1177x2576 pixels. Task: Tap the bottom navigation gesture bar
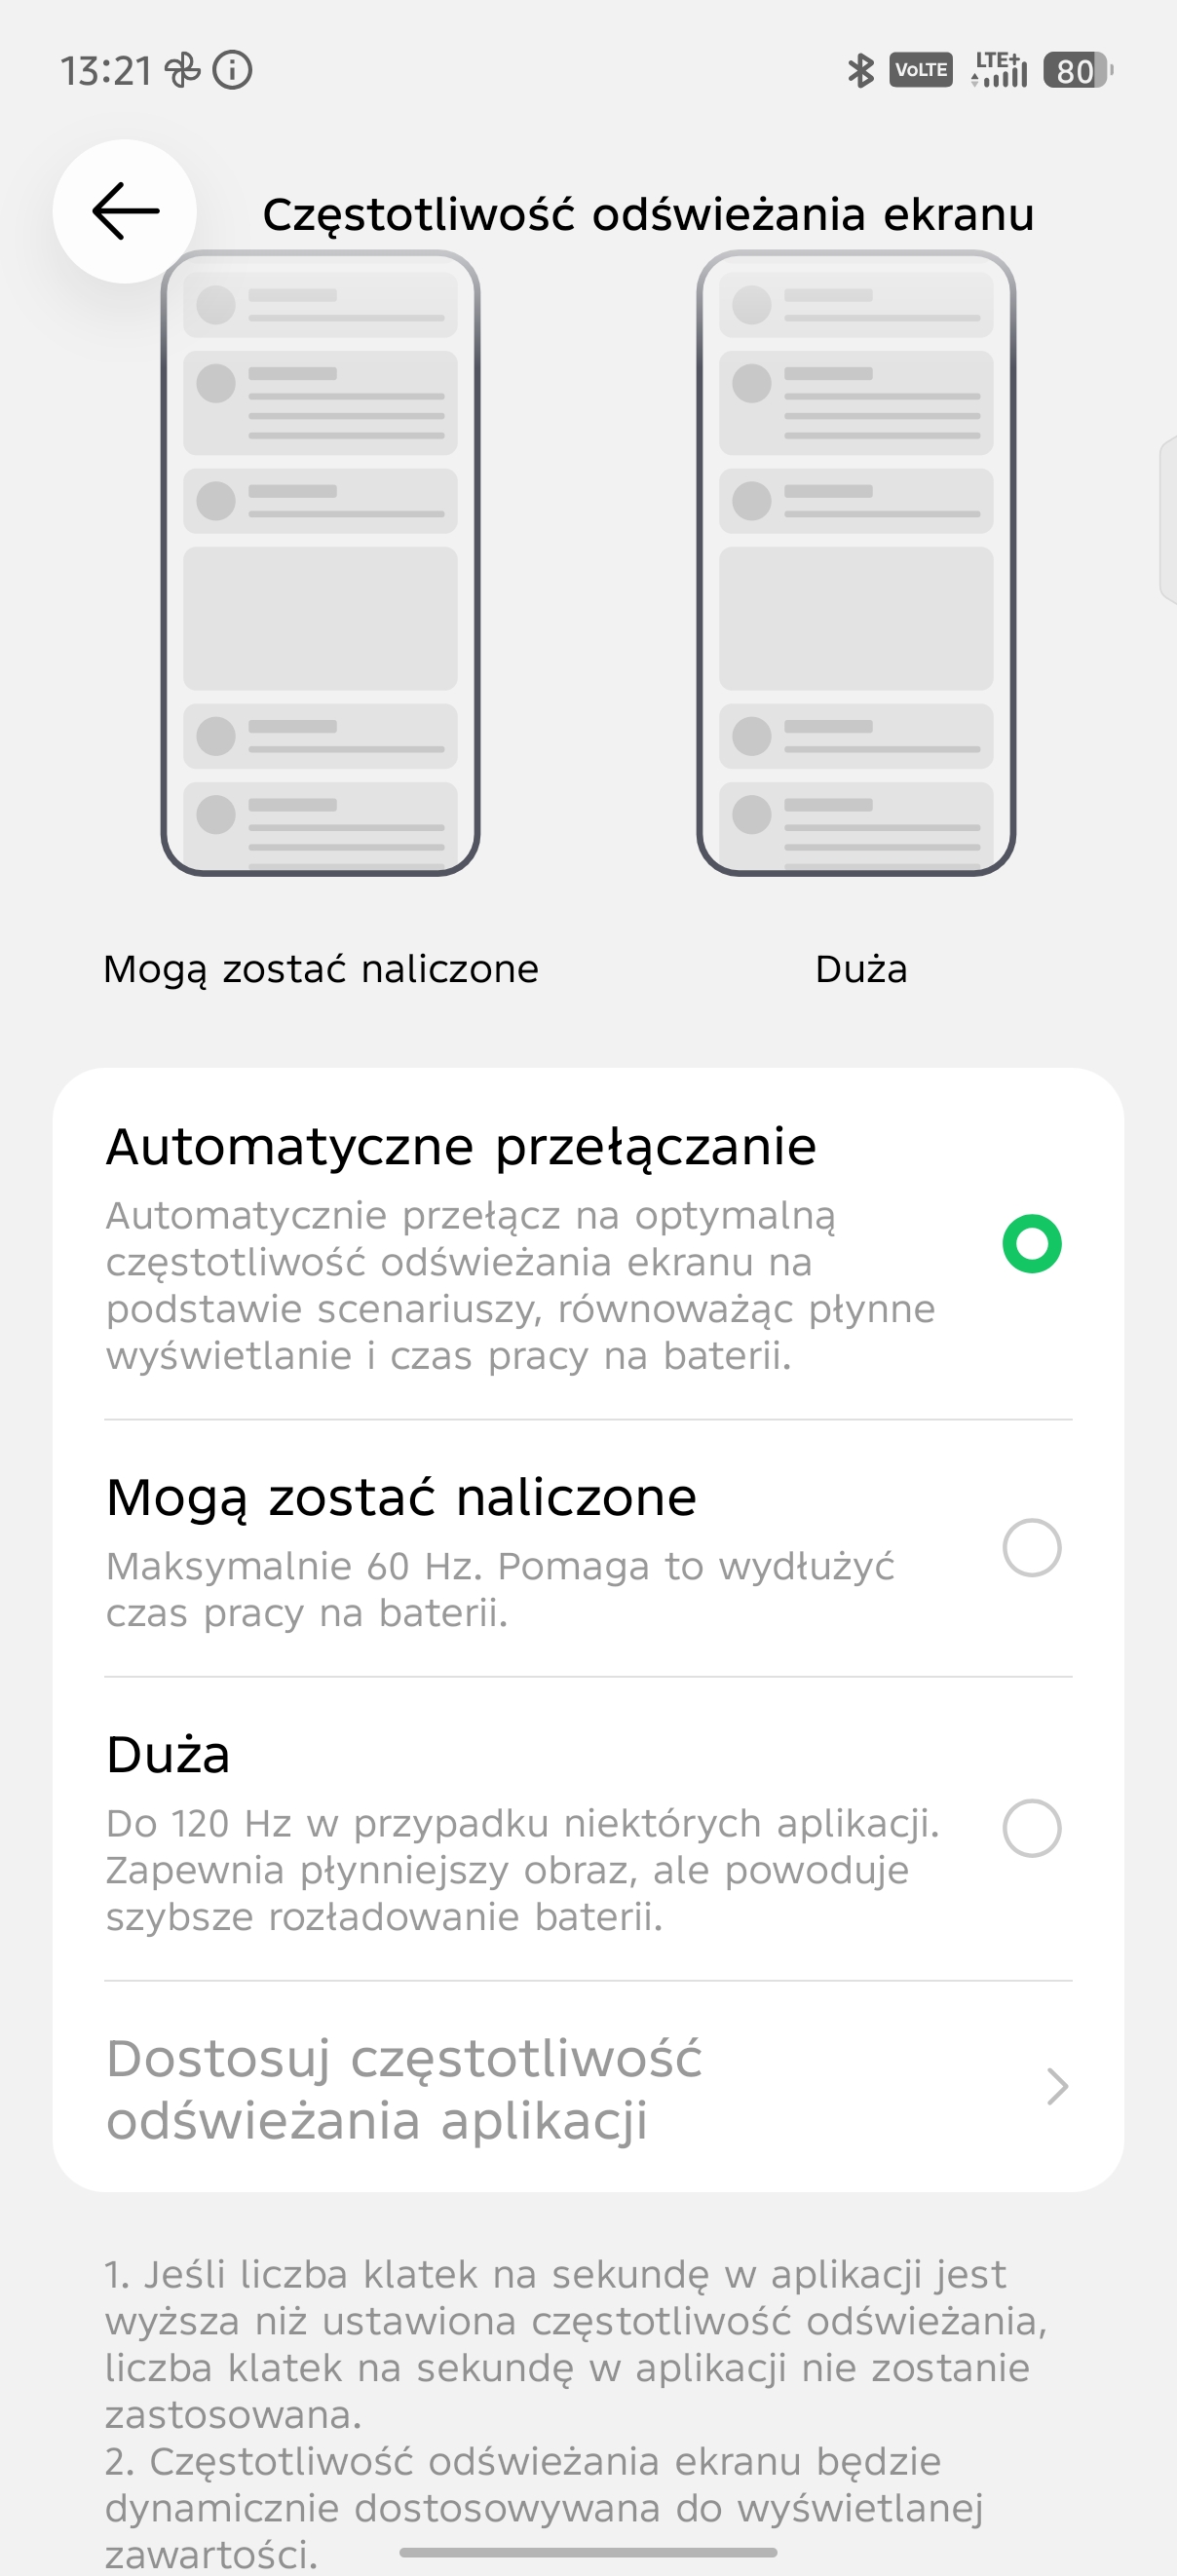[x=588, y=2552]
